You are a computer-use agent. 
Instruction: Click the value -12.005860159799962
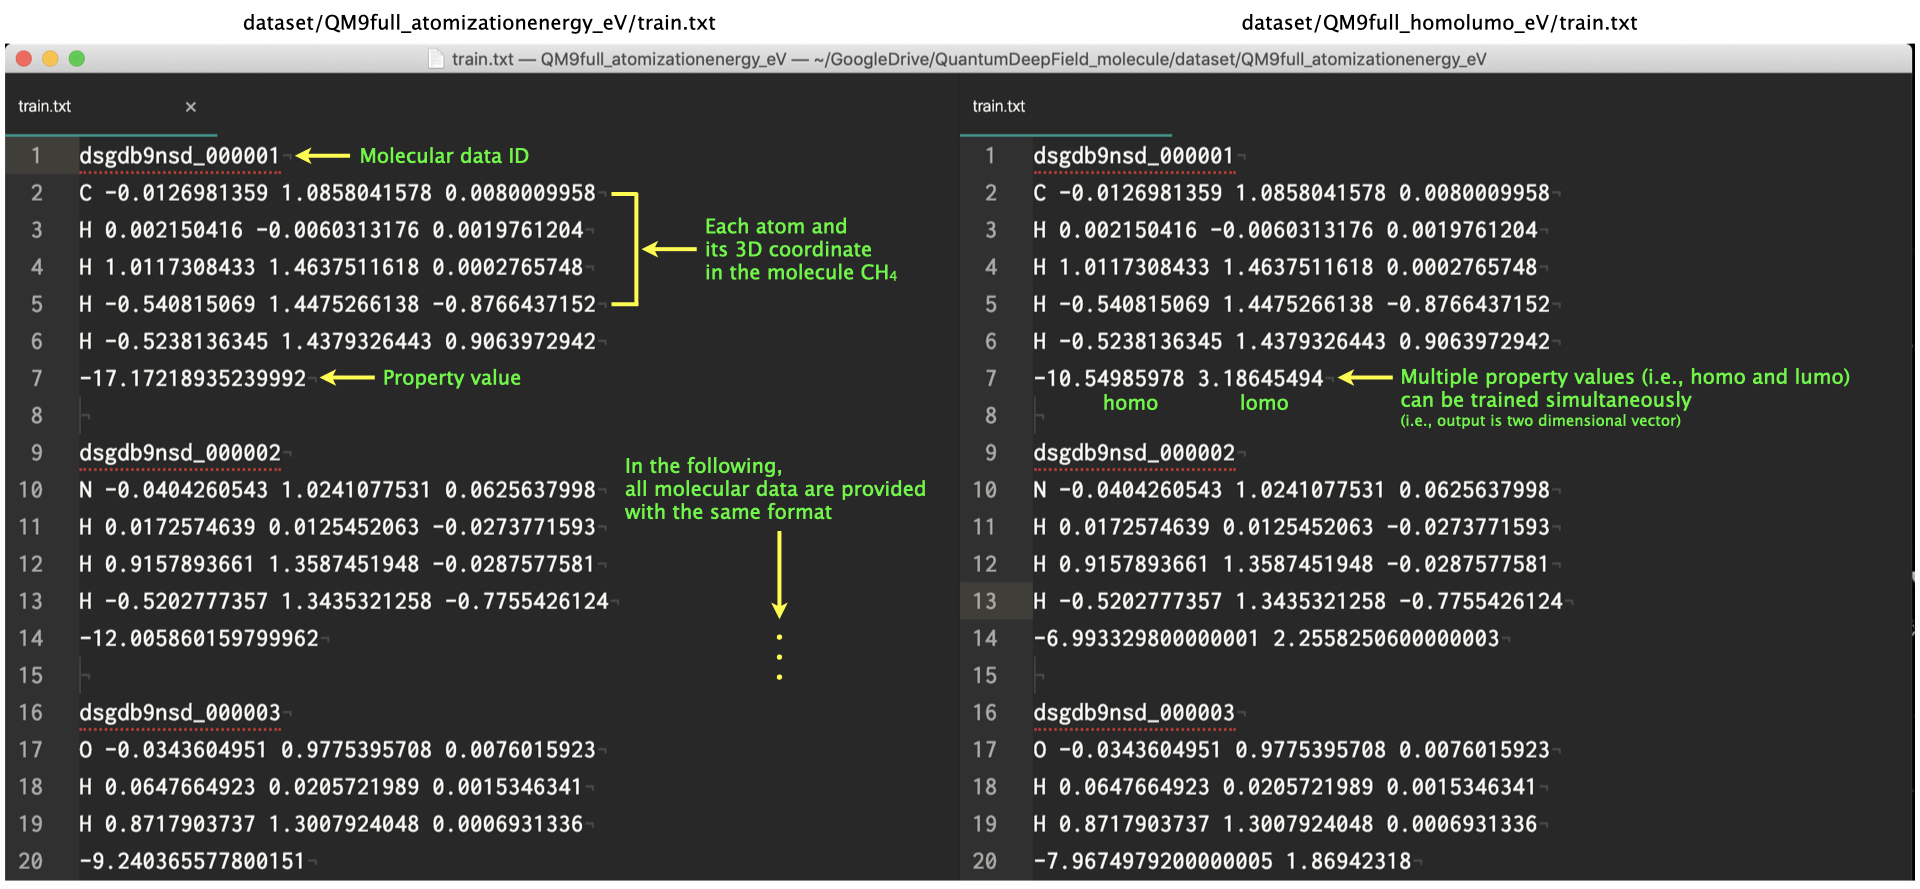[x=199, y=639]
